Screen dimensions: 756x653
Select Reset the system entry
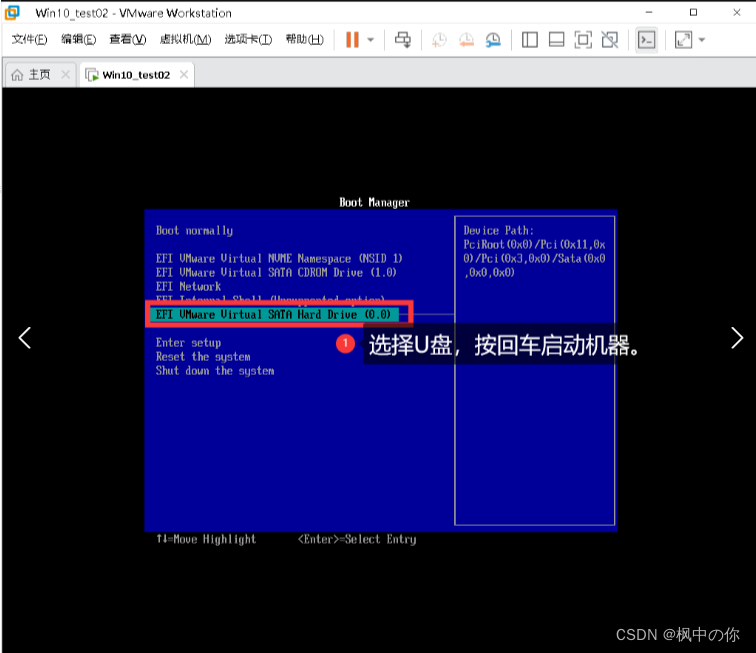pyautogui.click(x=203, y=356)
